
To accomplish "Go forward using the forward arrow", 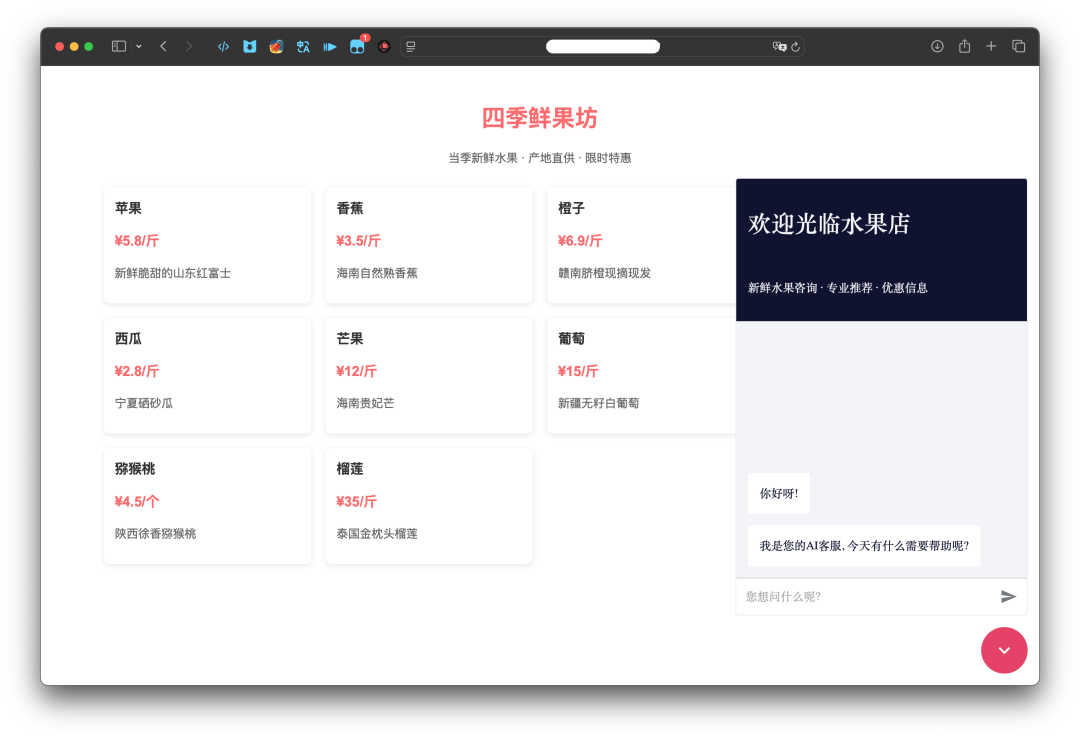I will coord(189,46).
